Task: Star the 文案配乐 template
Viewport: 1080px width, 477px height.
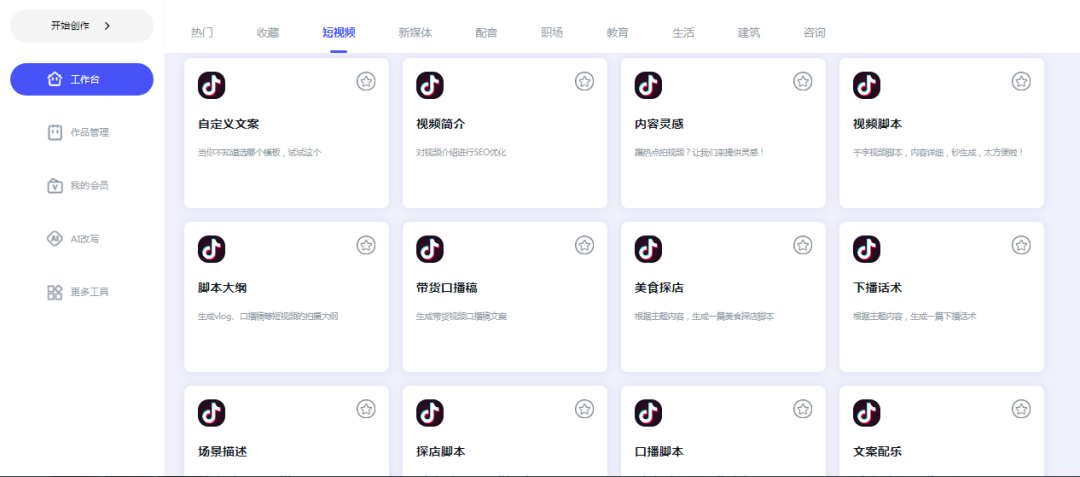Action: [x=1021, y=409]
